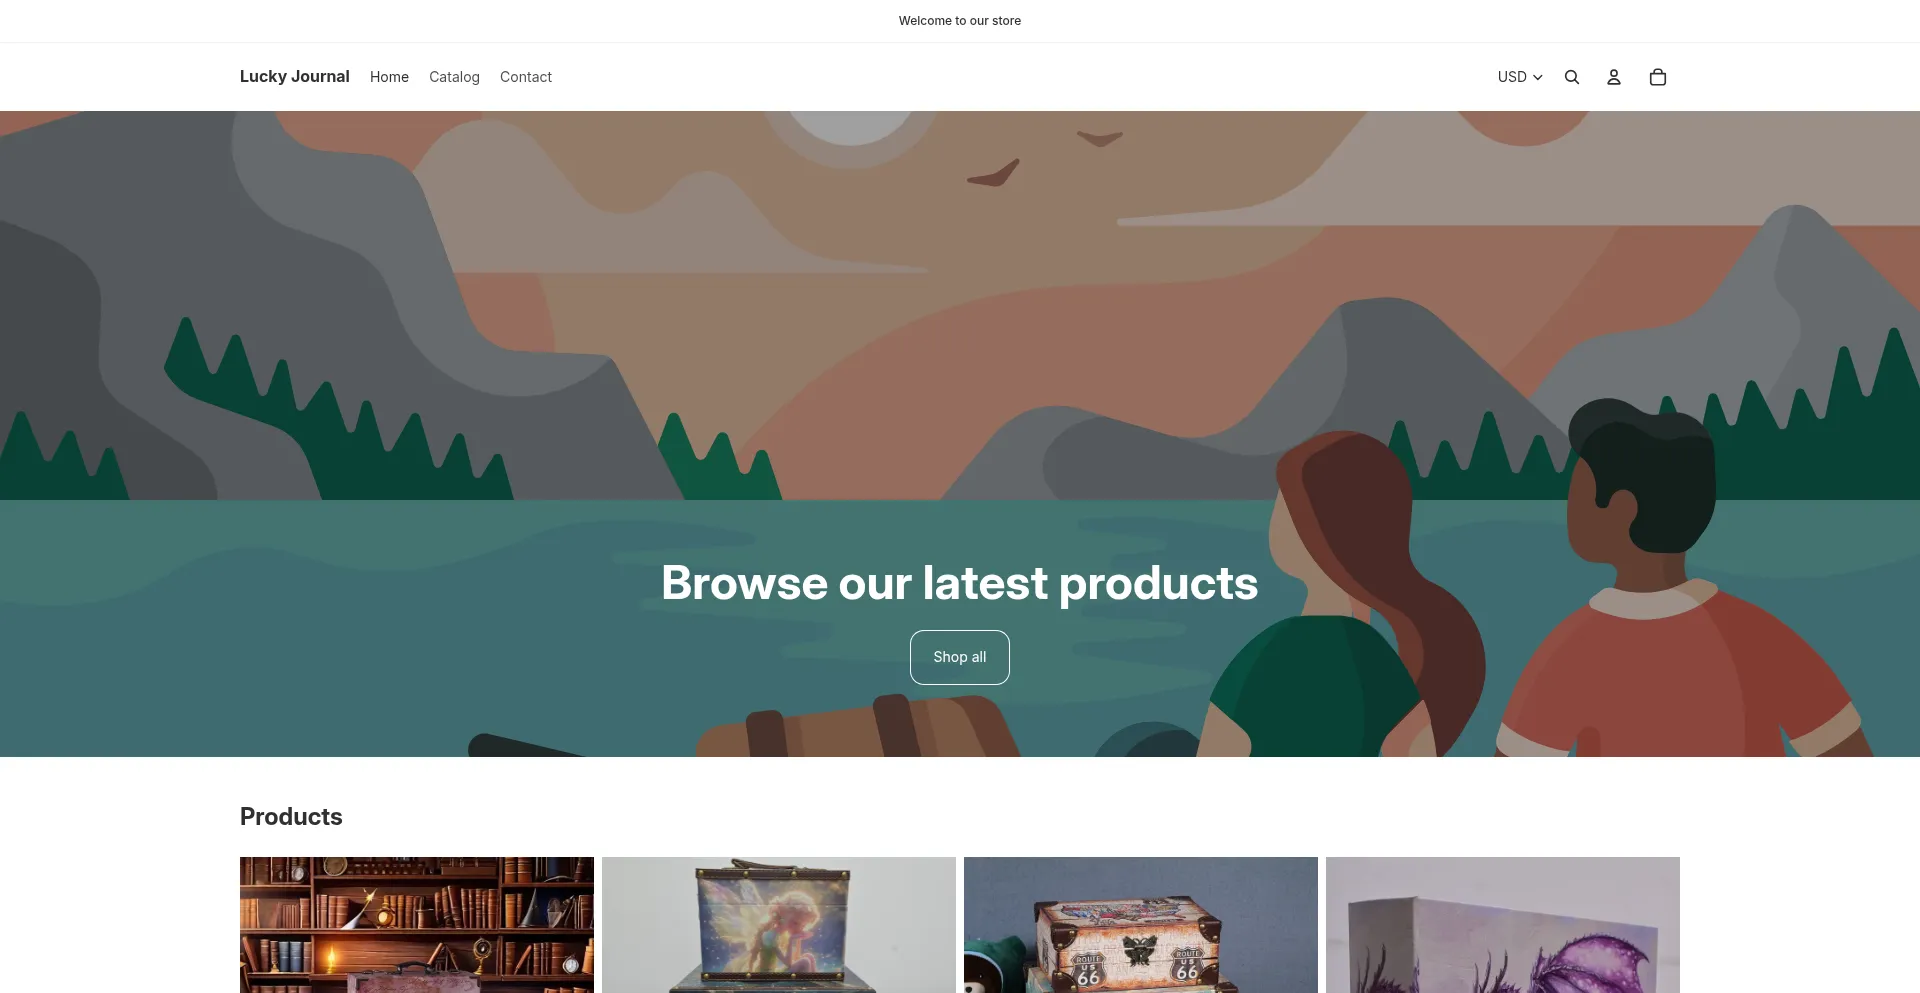Open the Catalog menu item
The width and height of the screenshot is (1920, 993).
pos(454,77)
